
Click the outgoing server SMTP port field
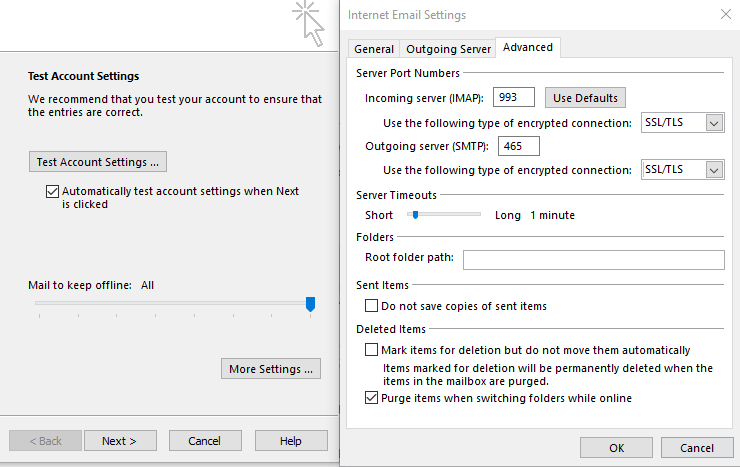[519, 146]
